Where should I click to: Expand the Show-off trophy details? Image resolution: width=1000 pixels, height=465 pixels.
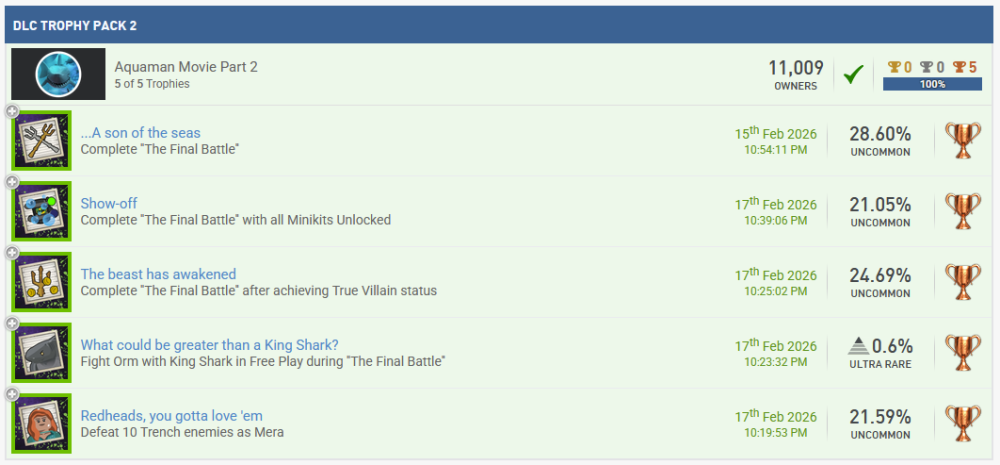(x=12, y=182)
